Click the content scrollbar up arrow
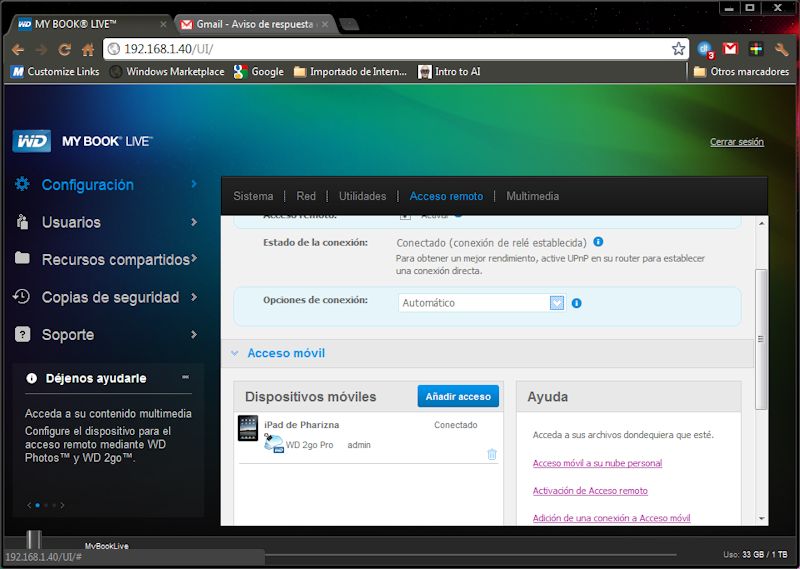This screenshot has width=800, height=569. click(761, 224)
